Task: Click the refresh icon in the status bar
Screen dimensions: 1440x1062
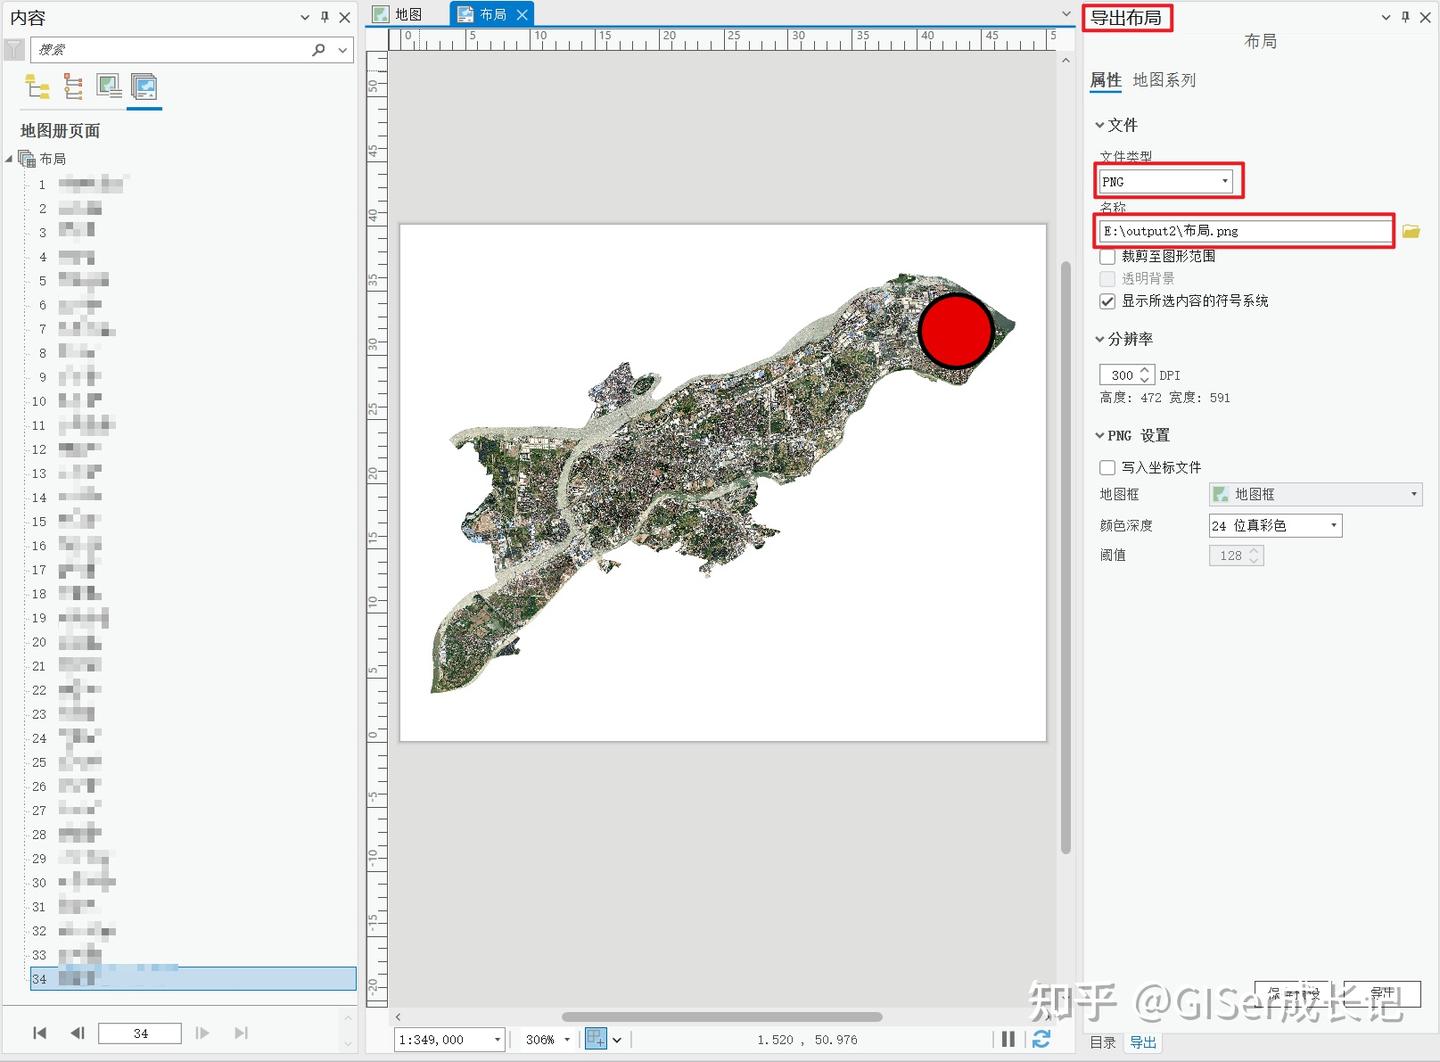Action: click(1043, 1039)
